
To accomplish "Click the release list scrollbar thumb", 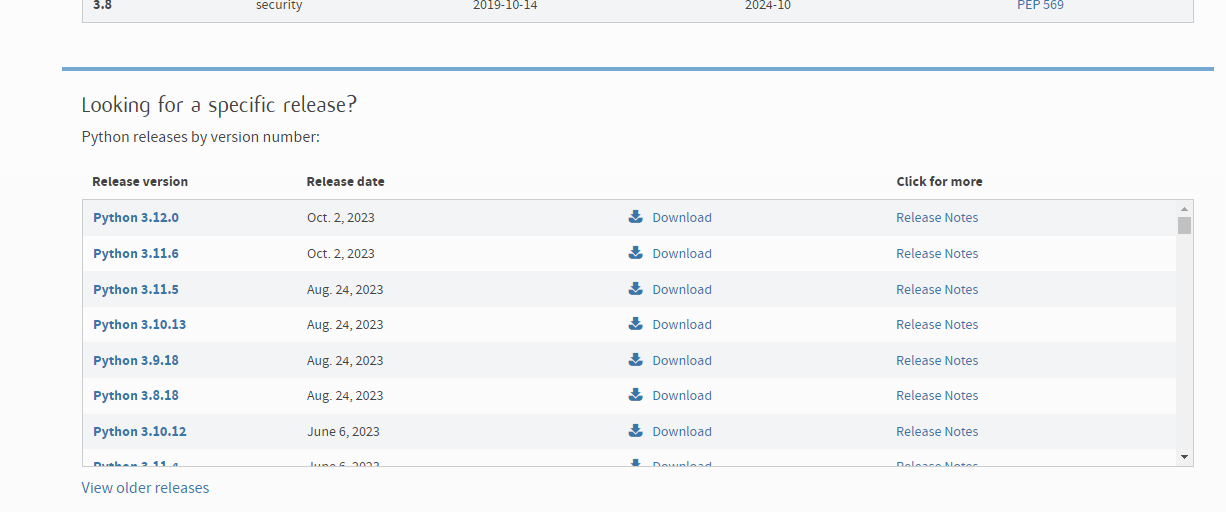I will (x=1184, y=225).
